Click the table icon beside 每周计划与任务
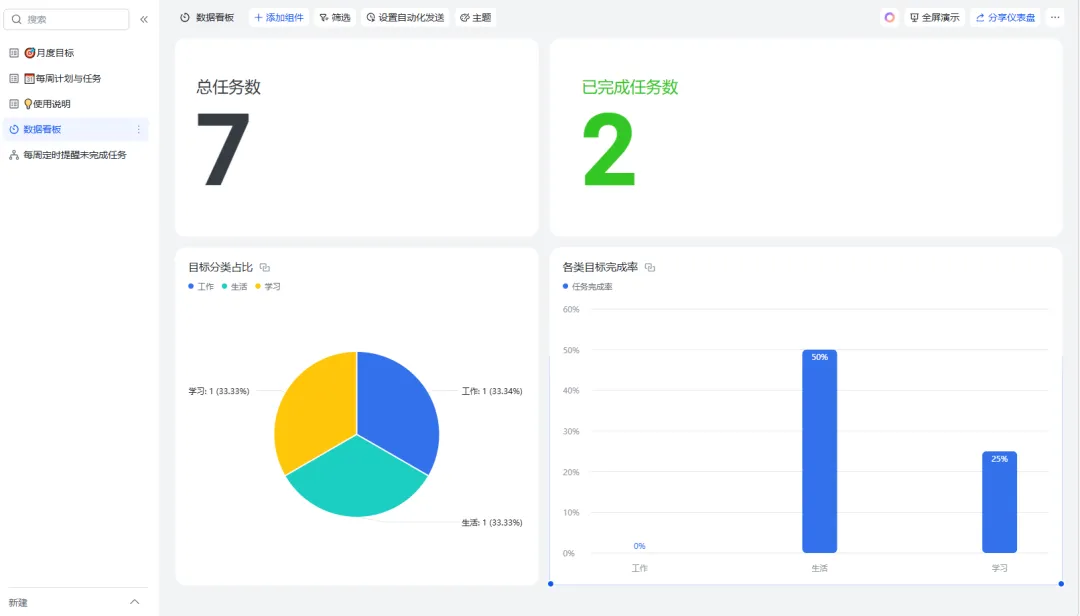The width and height of the screenshot is (1080, 616). tap(14, 79)
